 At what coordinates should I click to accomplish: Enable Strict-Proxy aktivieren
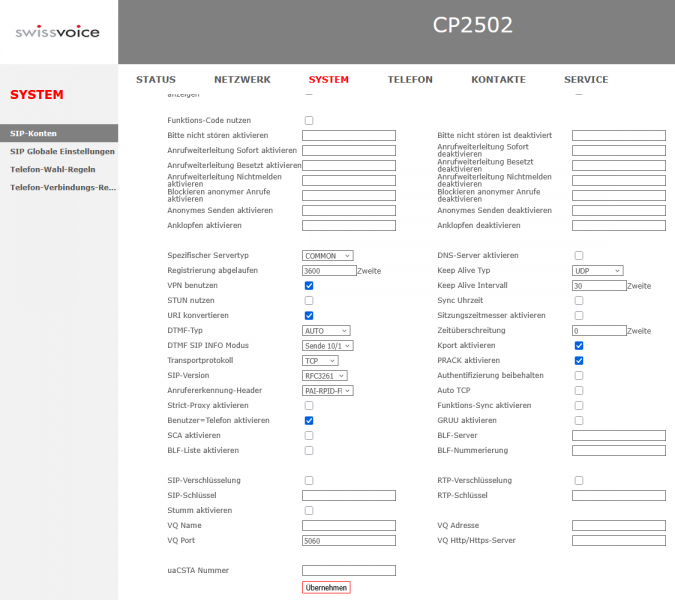tap(309, 405)
